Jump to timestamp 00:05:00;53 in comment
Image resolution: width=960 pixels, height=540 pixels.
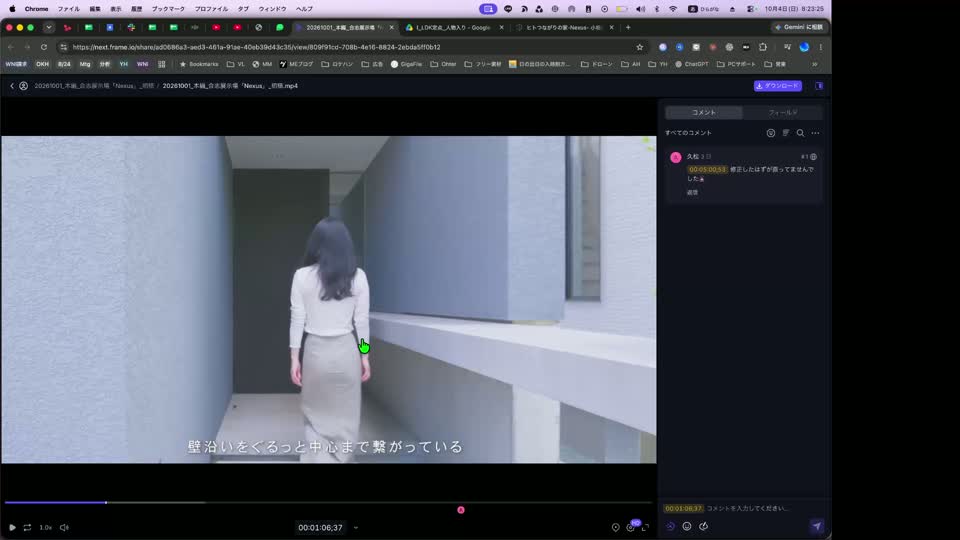tap(707, 170)
